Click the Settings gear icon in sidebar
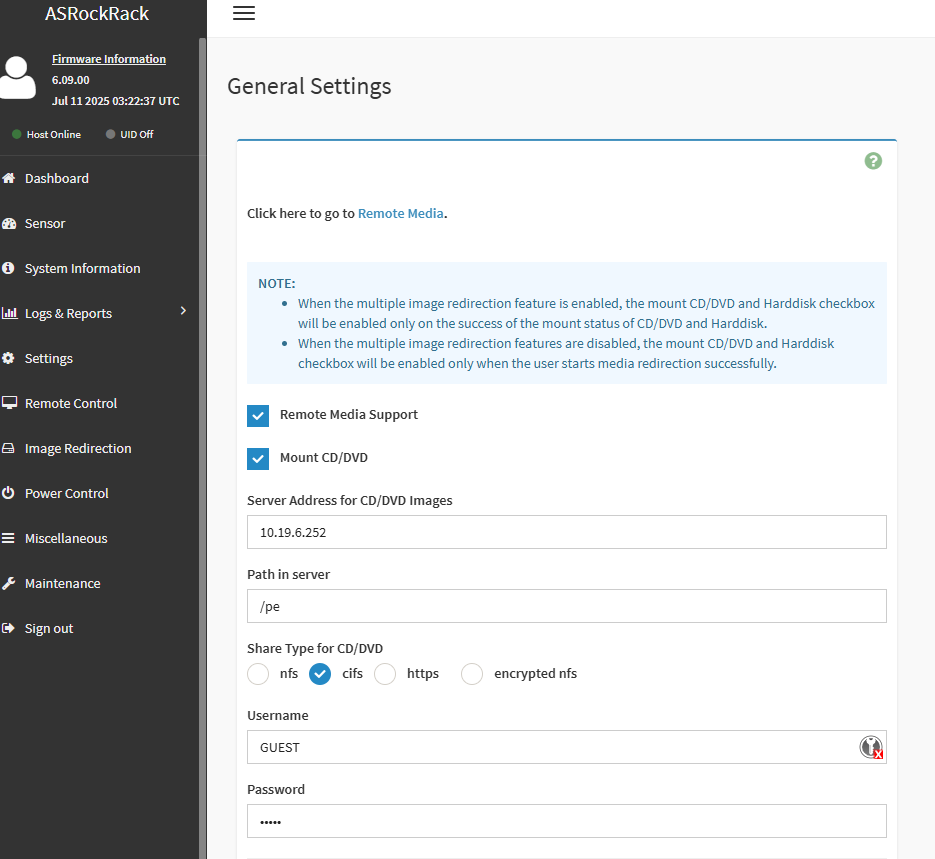 pos(9,358)
